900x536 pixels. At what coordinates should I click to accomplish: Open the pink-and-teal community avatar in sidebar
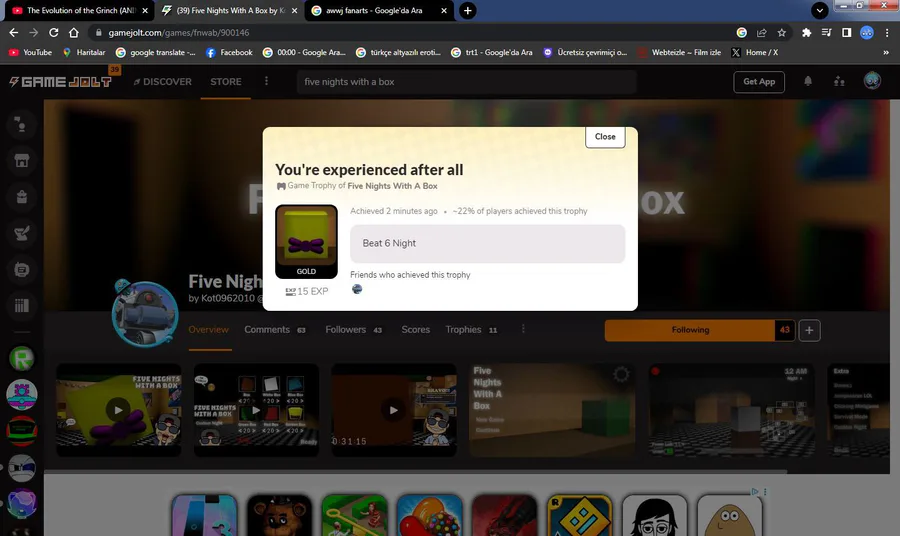22,395
